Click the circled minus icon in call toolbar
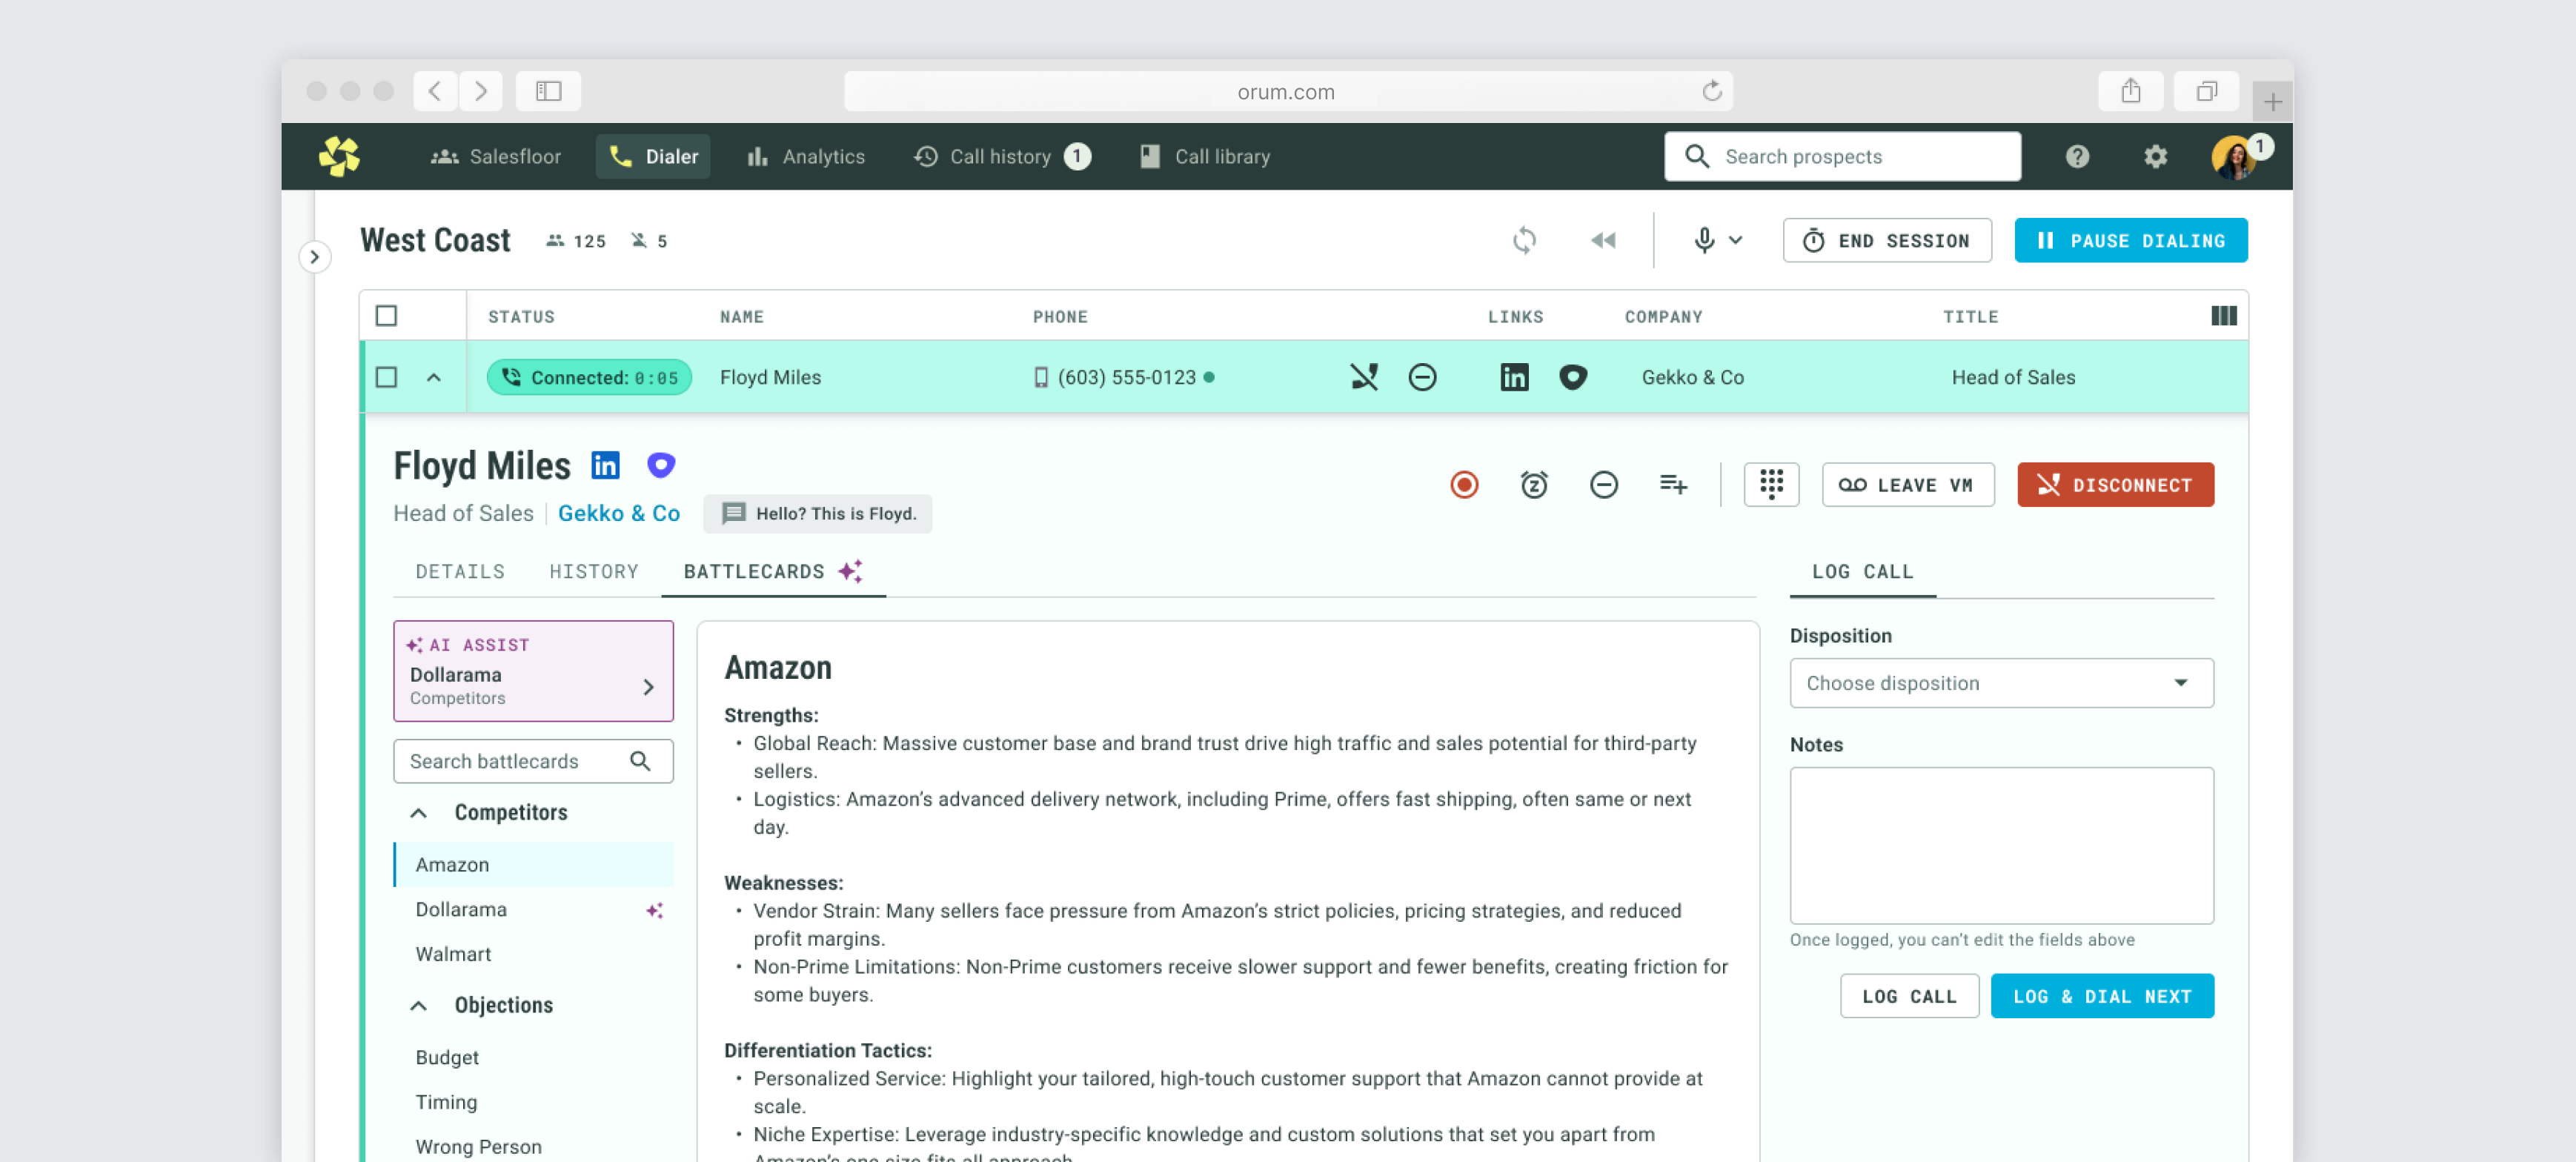Image resolution: width=2576 pixels, height=1162 pixels. [1603, 485]
